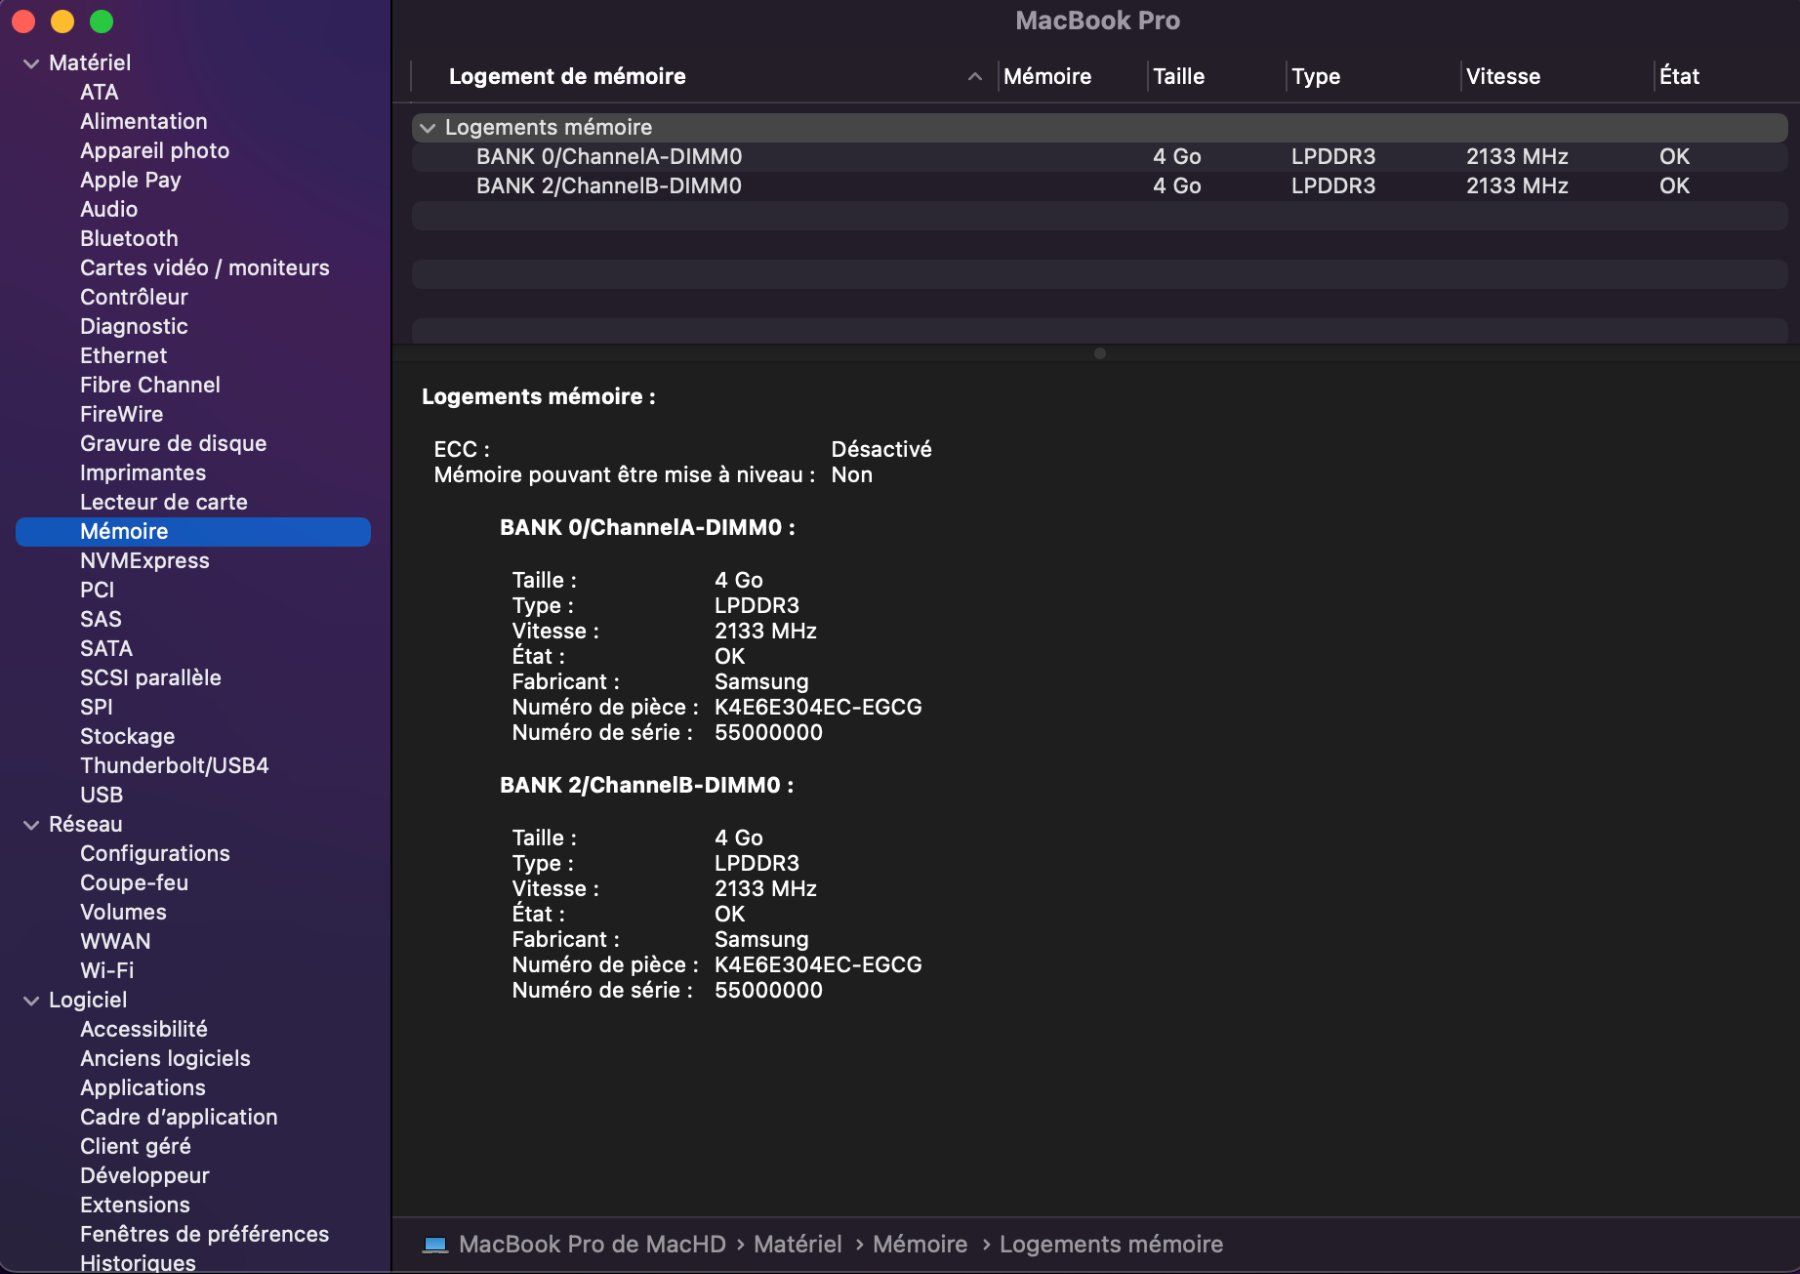Select SPI in the sidebar
The image size is (1800, 1274).
pyautogui.click(x=97, y=707)
